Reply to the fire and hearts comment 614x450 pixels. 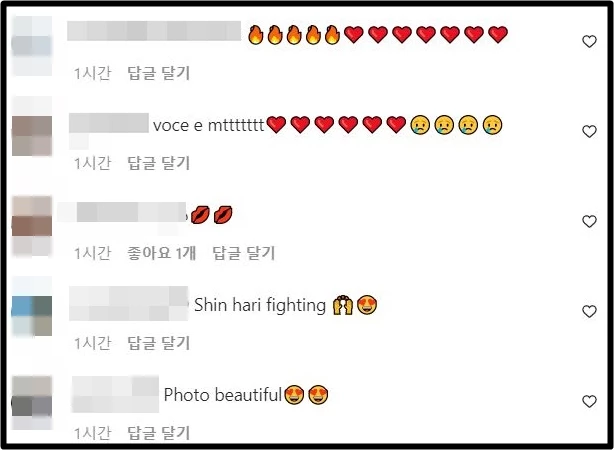[x=159, y=73]
